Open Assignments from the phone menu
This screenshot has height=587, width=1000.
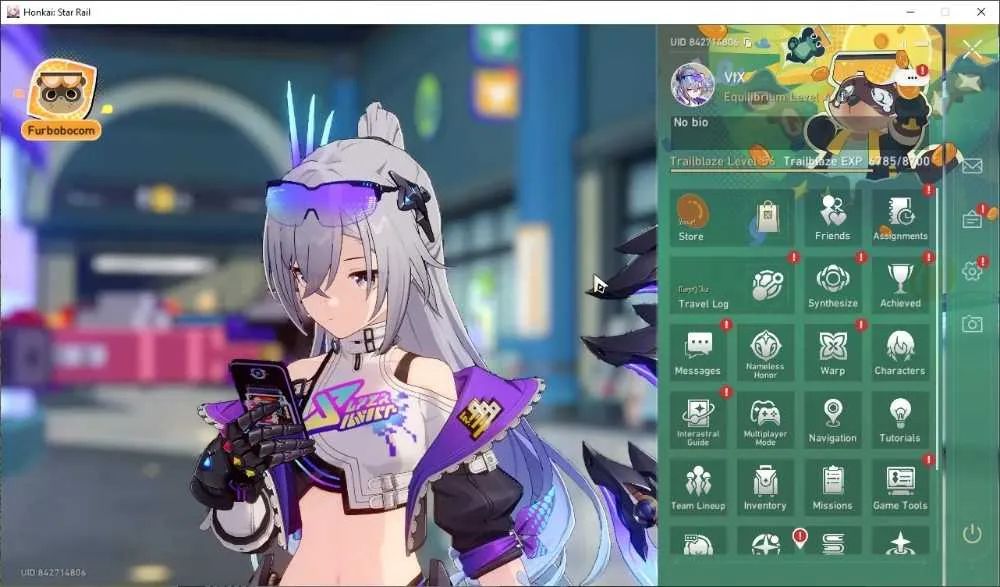[x=900, y=217]
